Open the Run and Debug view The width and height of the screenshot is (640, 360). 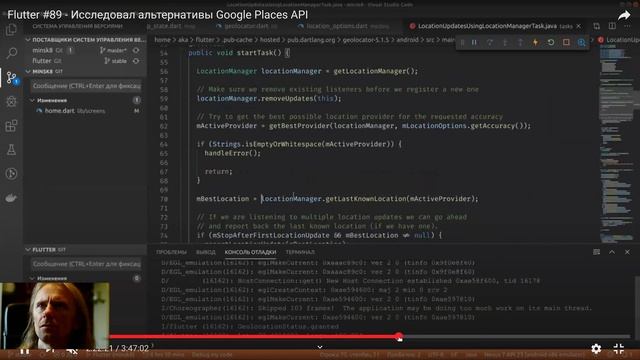pos(11,101)
